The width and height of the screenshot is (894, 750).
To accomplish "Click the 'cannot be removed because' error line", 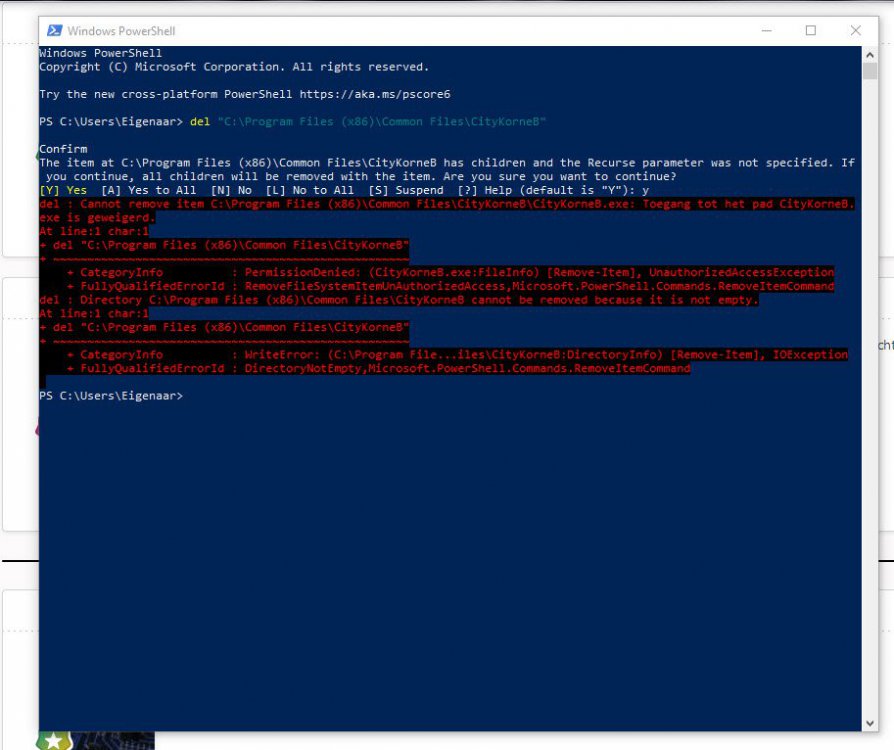I will pyautogui.click(x=399, y=299).
